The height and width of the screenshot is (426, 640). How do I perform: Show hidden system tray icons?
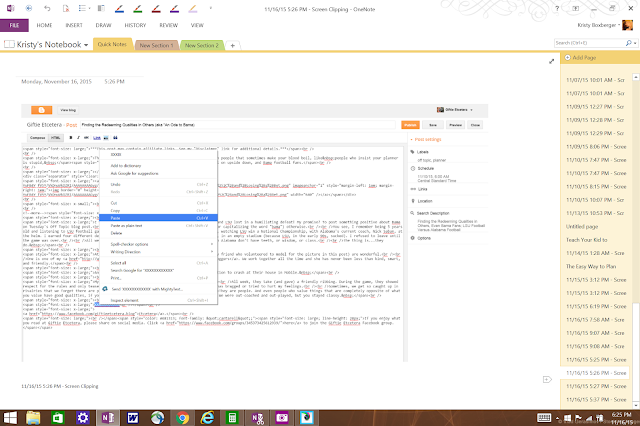tap(558, 418)
